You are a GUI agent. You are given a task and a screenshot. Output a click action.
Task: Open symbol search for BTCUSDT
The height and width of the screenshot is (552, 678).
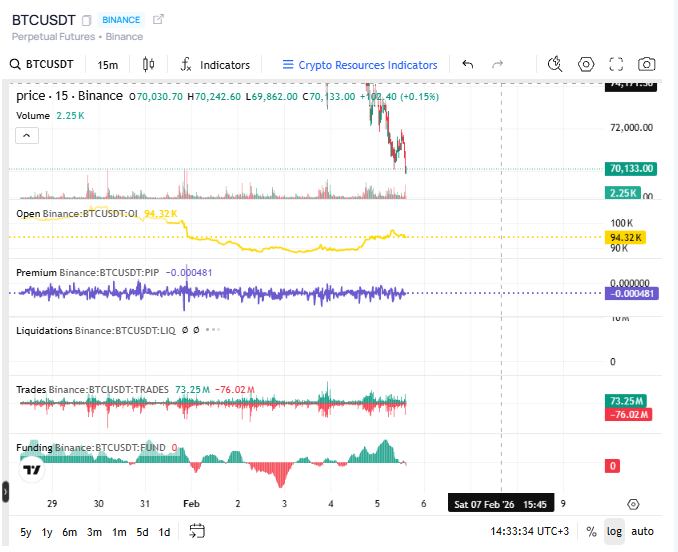pos(42,64)
